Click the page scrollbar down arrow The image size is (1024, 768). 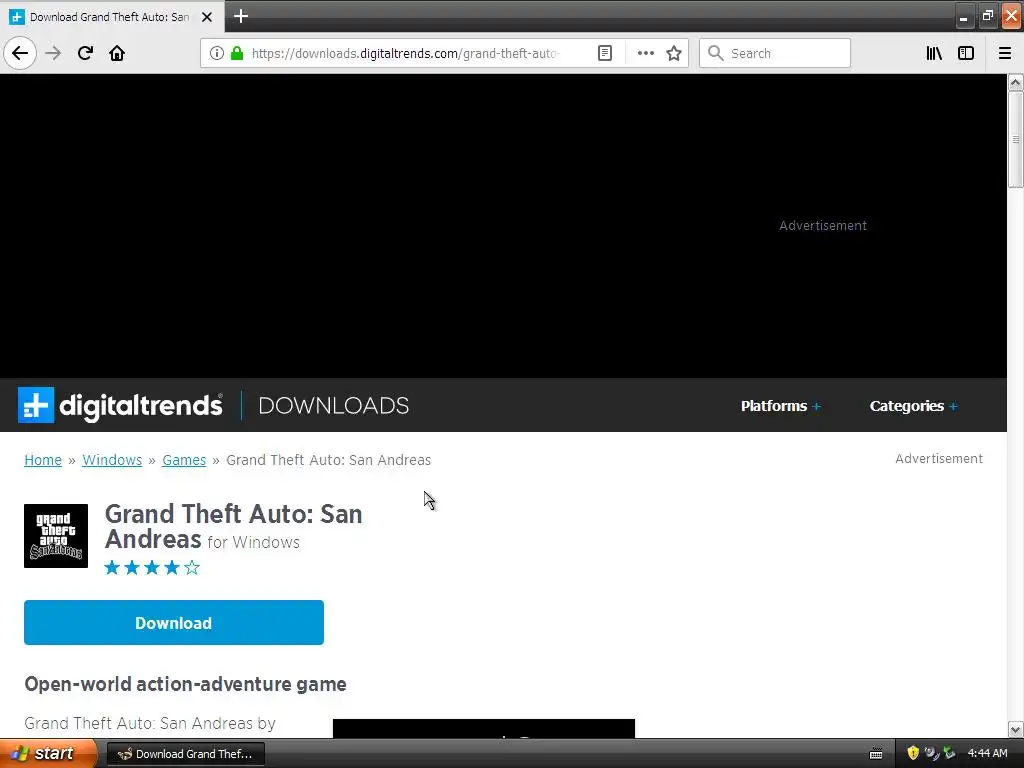(x=1015, y=729)
